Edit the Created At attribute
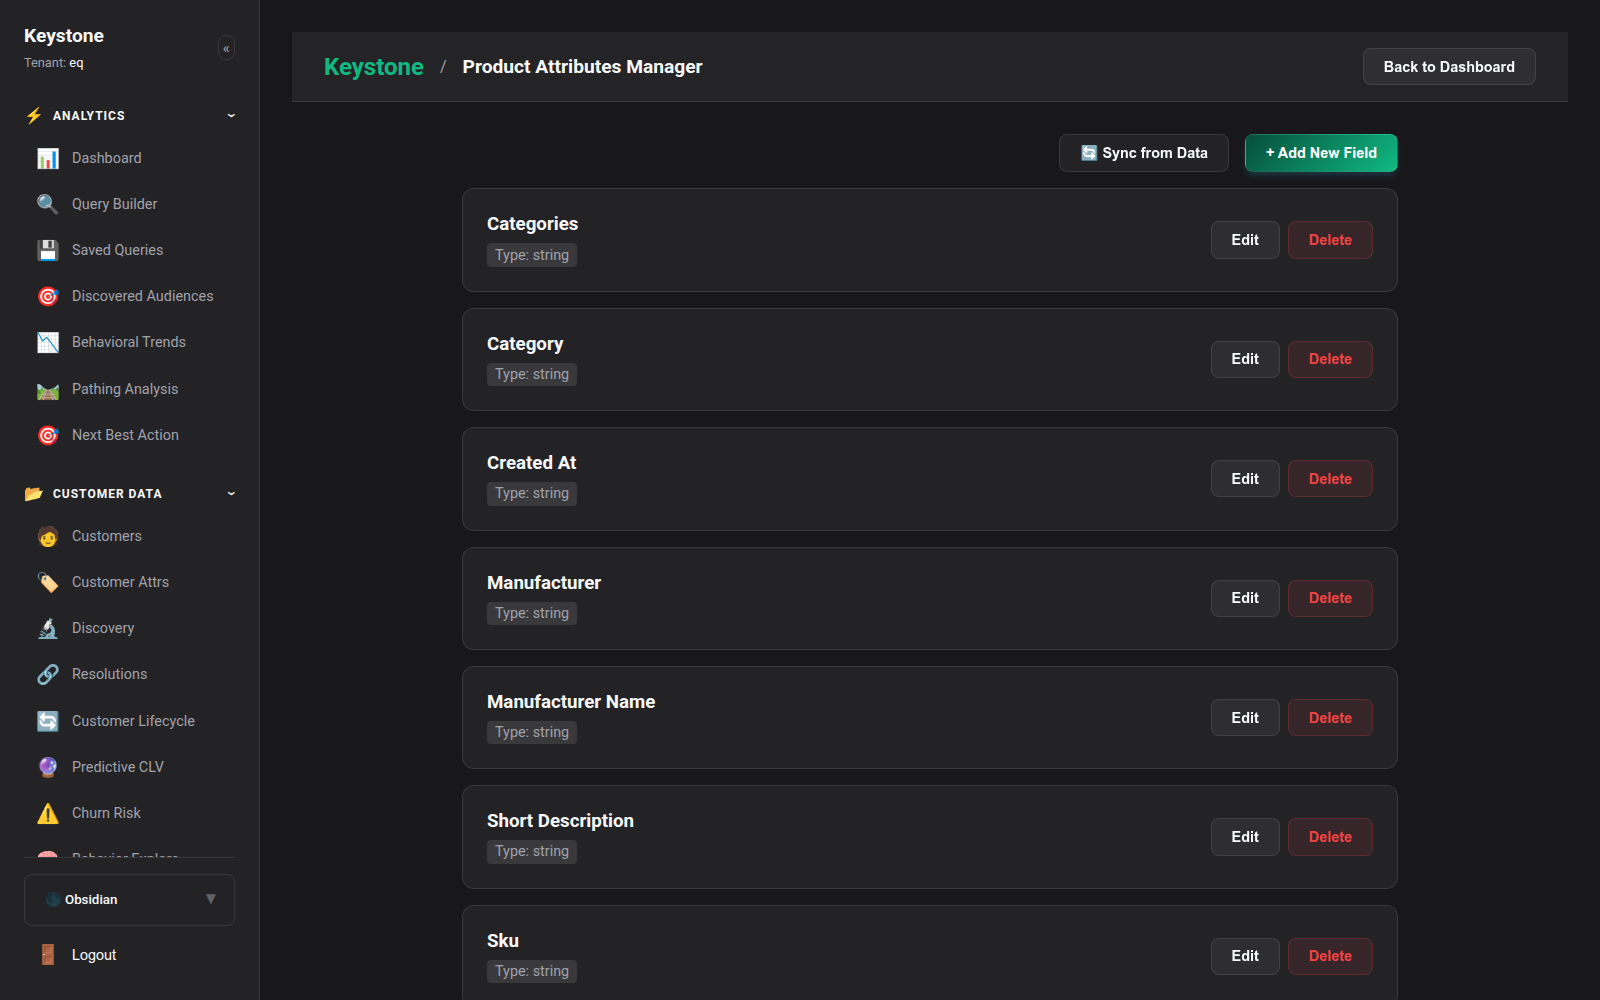The width and height of the screenshot is (1600, 1000). click(x=1245, y=479)
